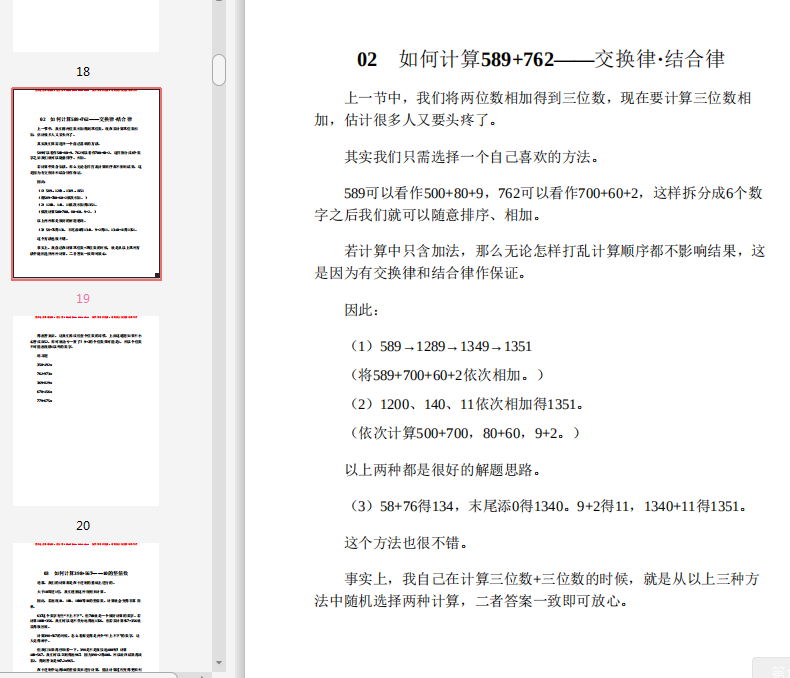790x678 pixels.
Task: Click the line 其实我们只需选择一个自己喜欢的方法
Action: point(472,157)
